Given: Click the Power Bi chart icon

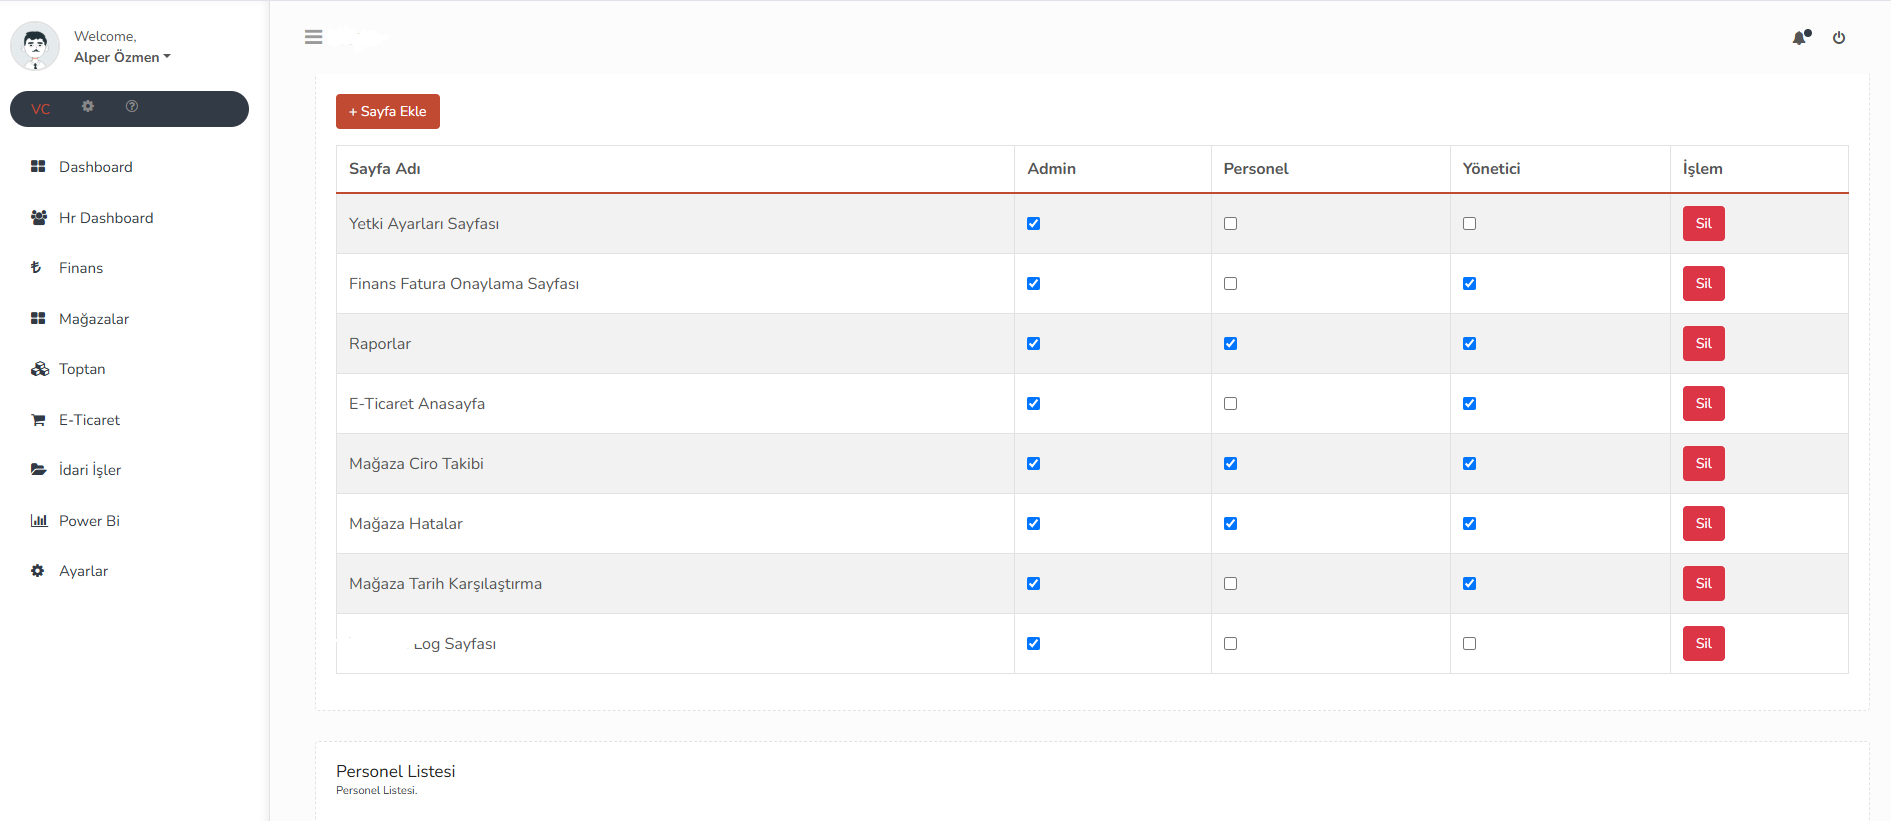Looking at the screenshot, I should coord(38,521).
